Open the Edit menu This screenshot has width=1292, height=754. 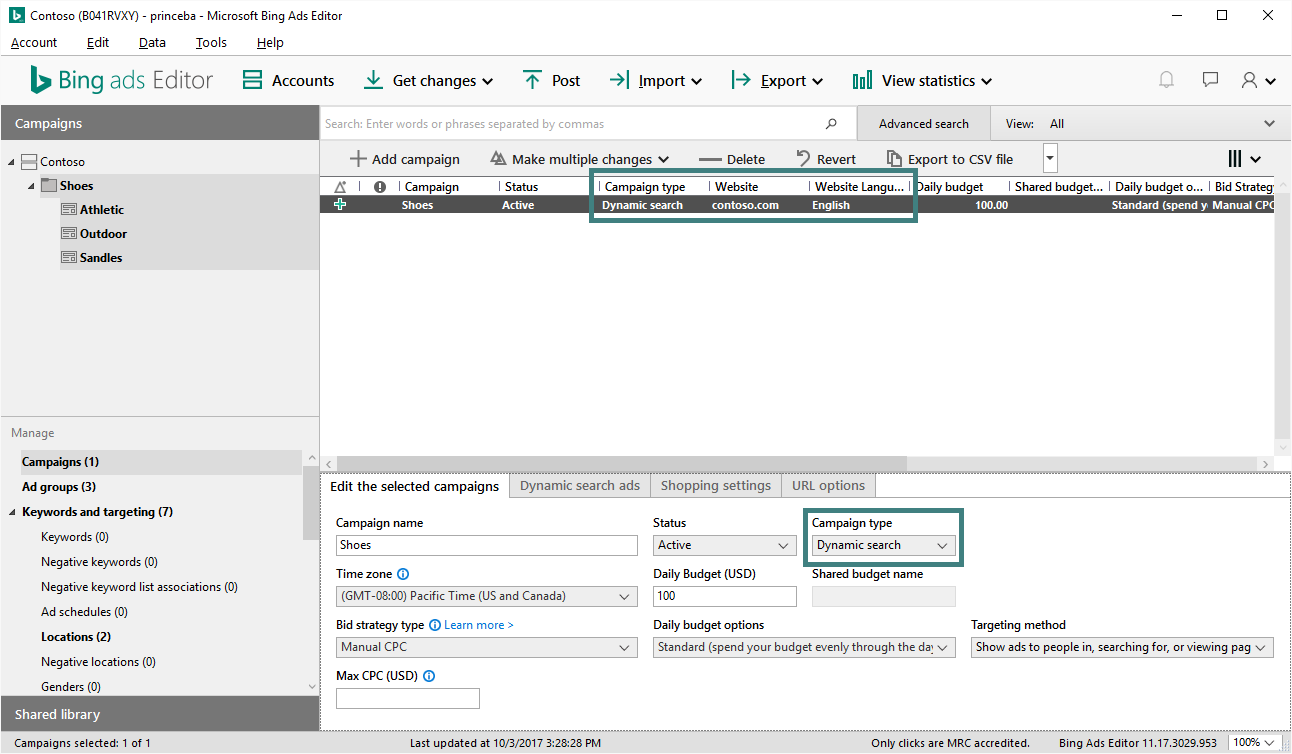(98, 43)
